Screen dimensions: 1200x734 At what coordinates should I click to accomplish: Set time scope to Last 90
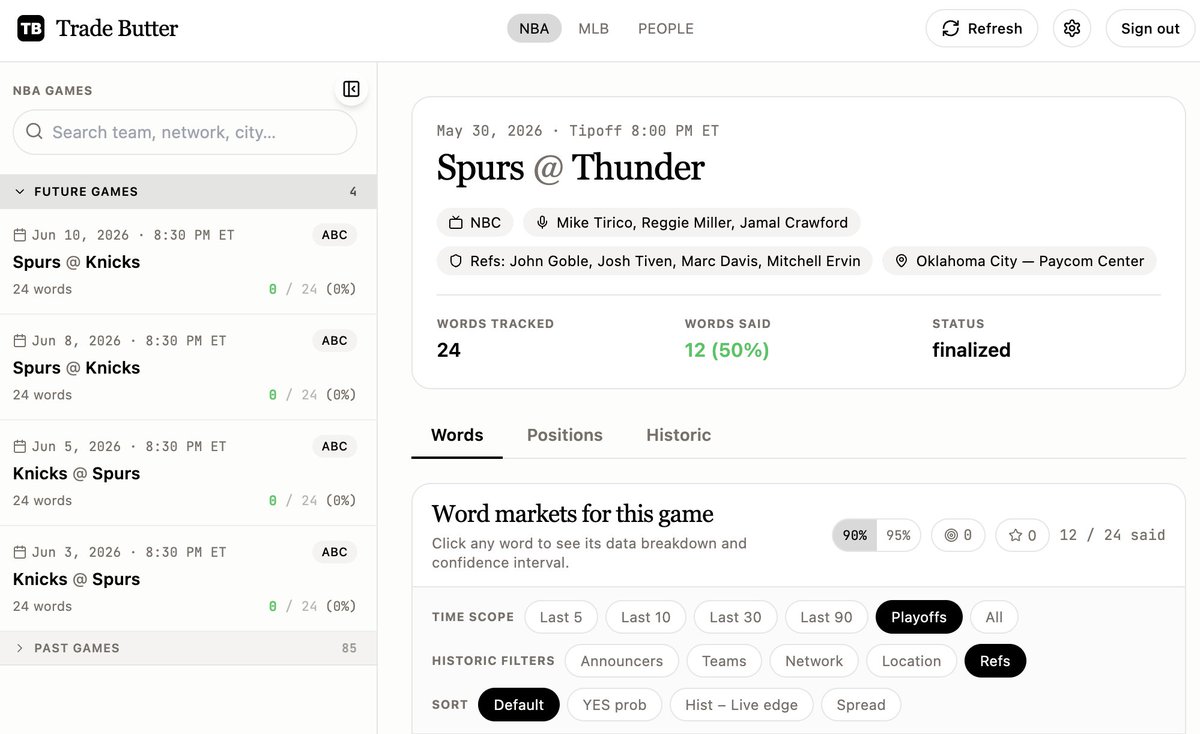(826, 617)
